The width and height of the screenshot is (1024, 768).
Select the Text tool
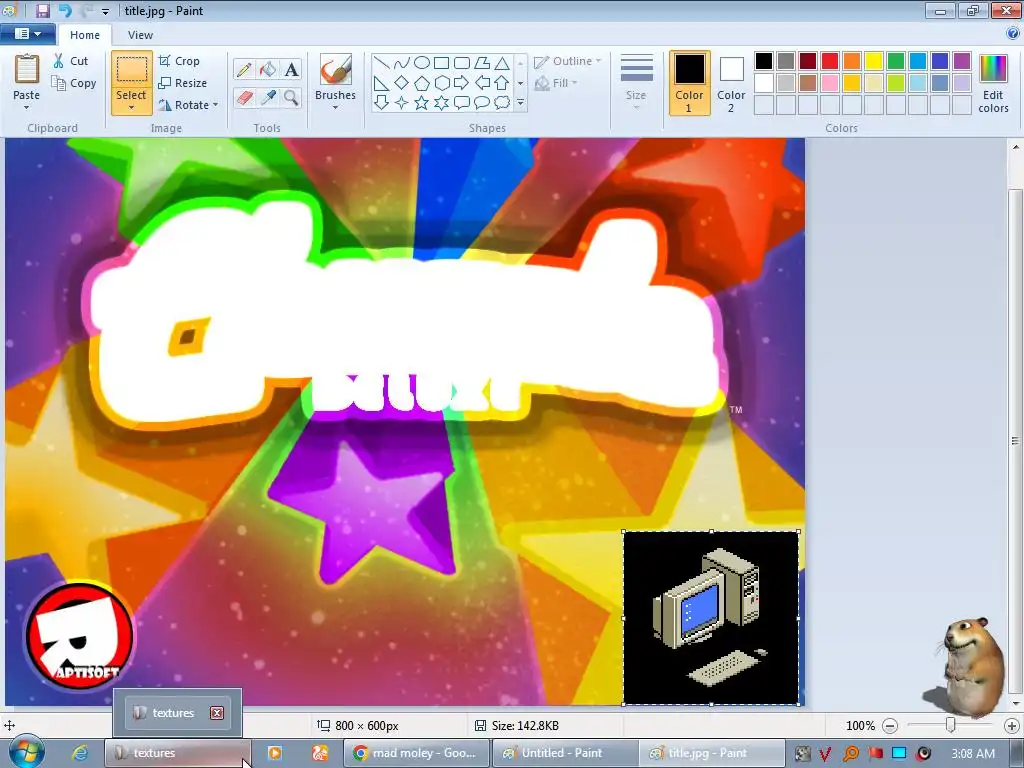point(291,69)
